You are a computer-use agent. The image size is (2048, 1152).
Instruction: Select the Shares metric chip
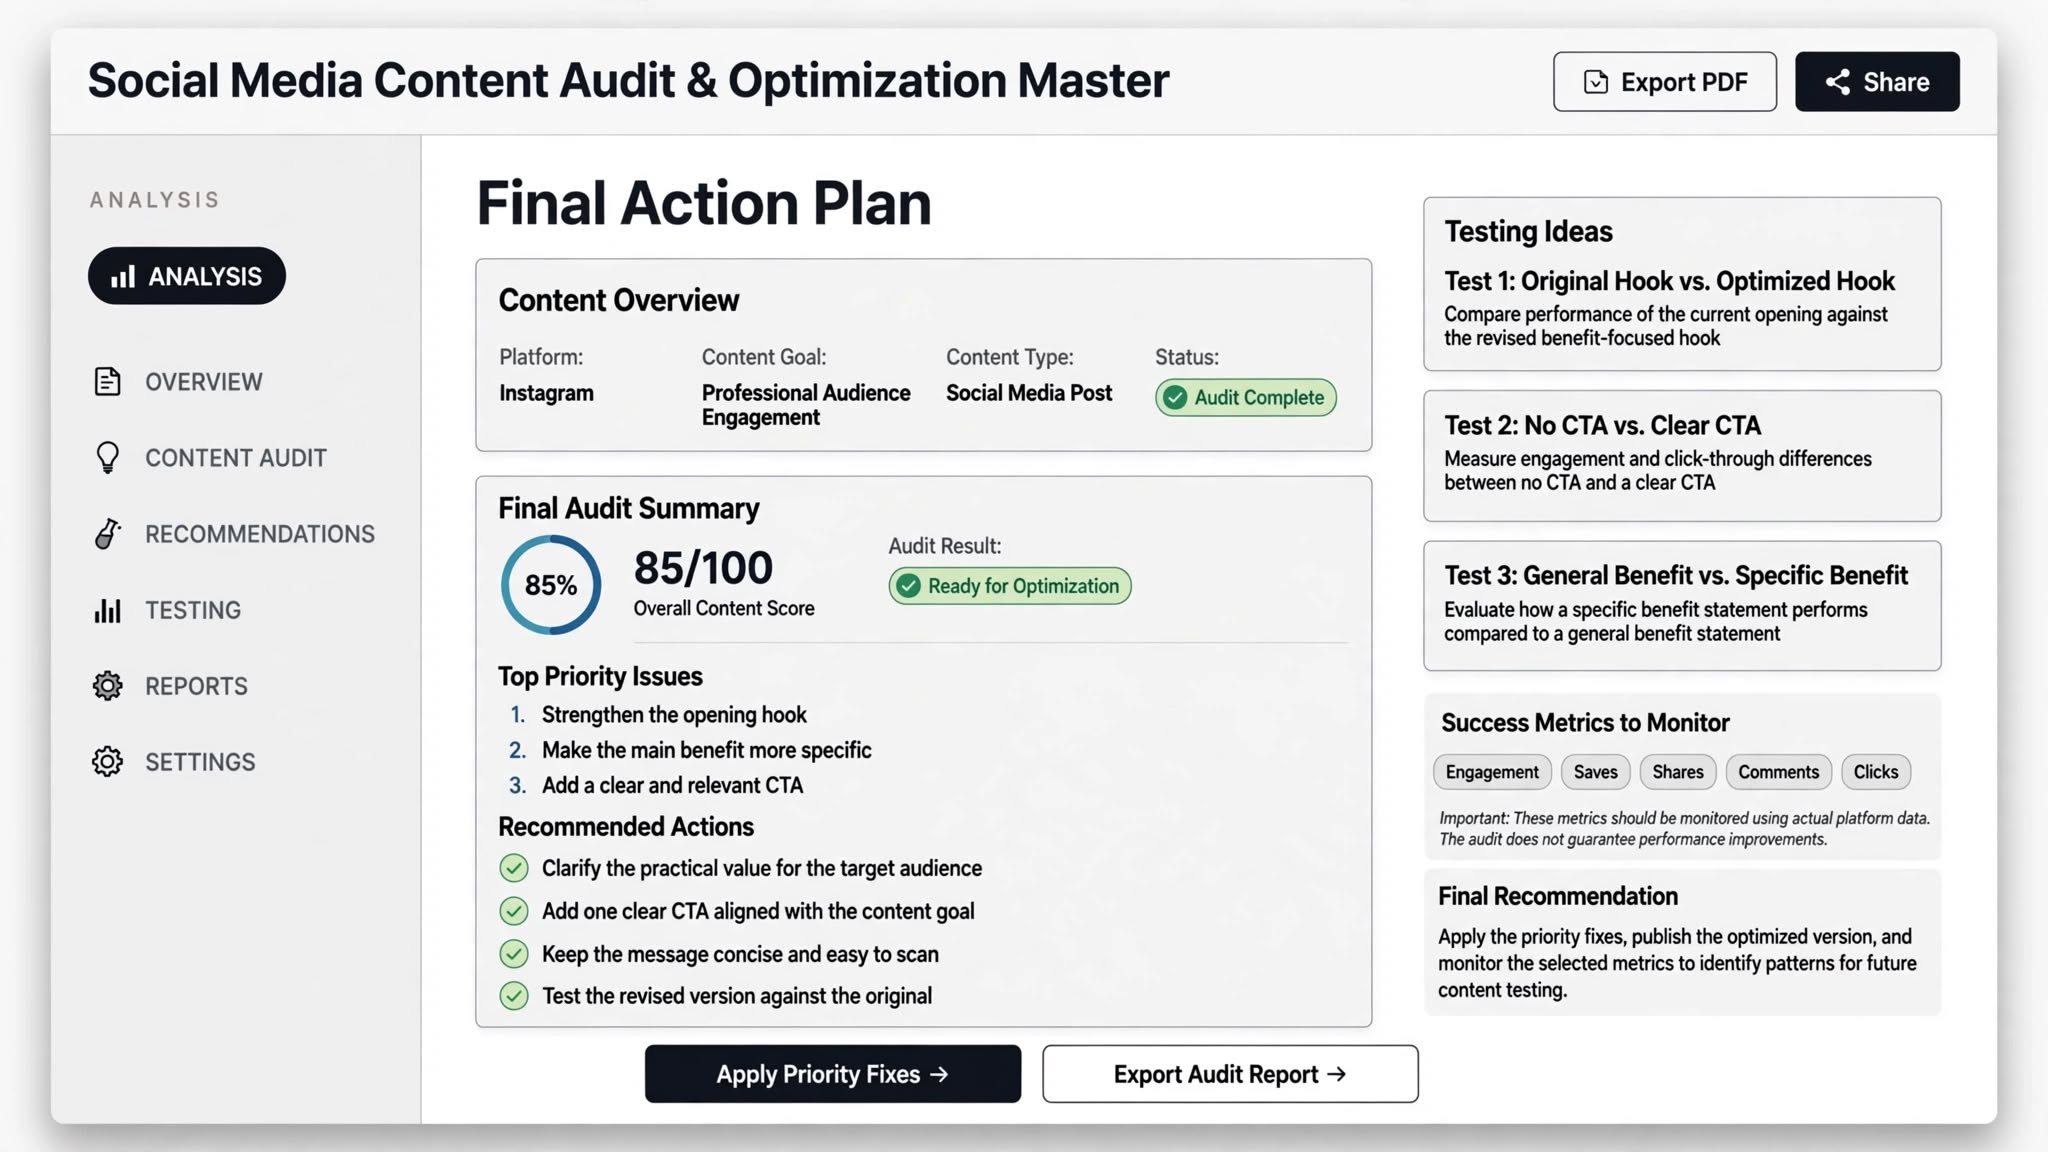pyautogui.click(x=1678, y=772)
